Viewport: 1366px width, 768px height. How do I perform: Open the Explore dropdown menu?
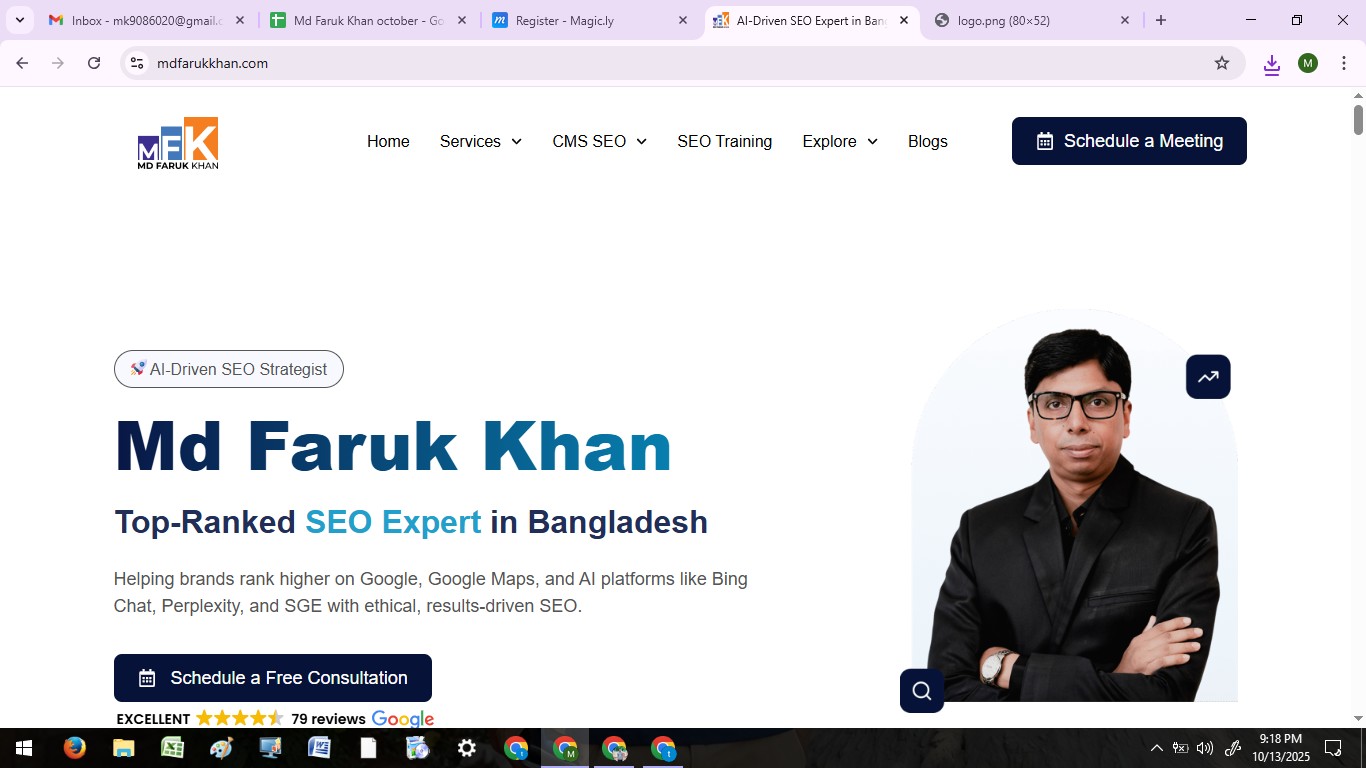pyautogui.click(x=840, y=141)
